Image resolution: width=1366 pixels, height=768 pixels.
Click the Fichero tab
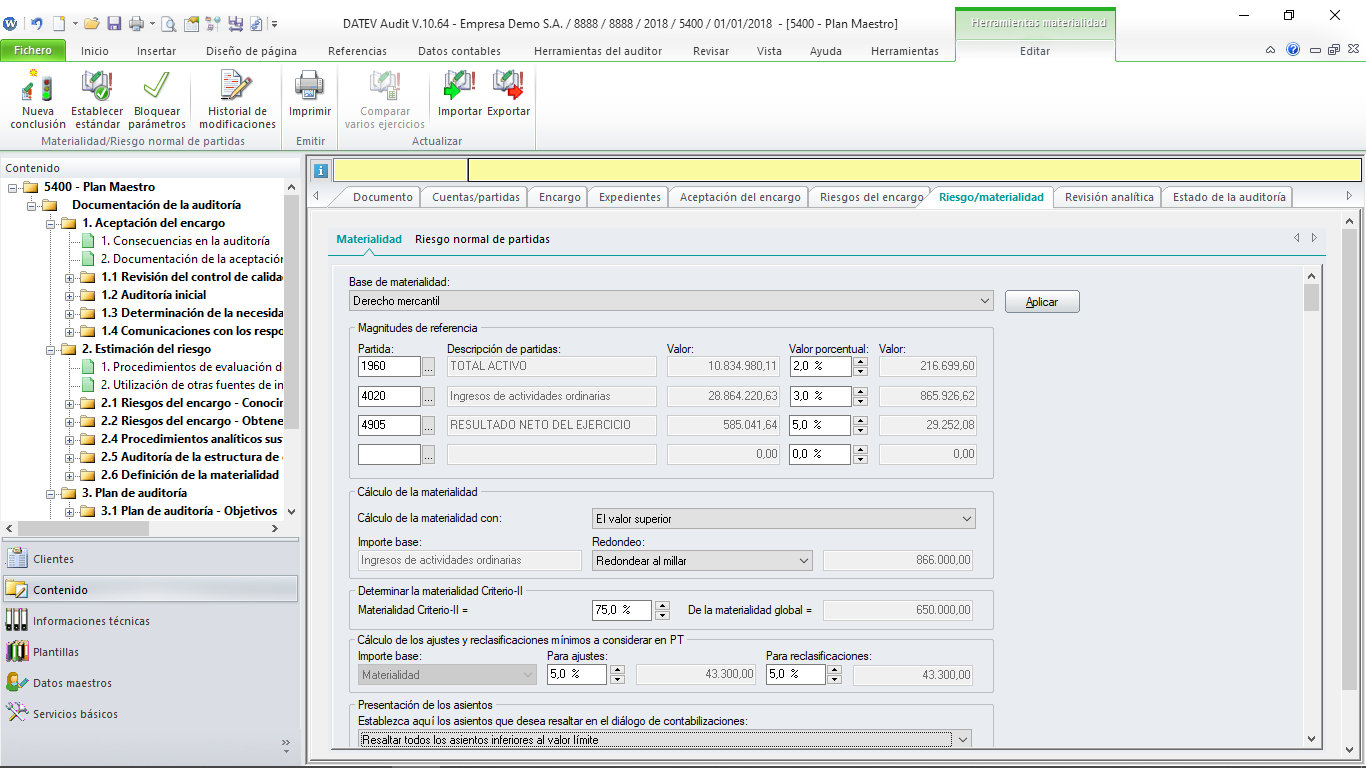click(33, 50)
